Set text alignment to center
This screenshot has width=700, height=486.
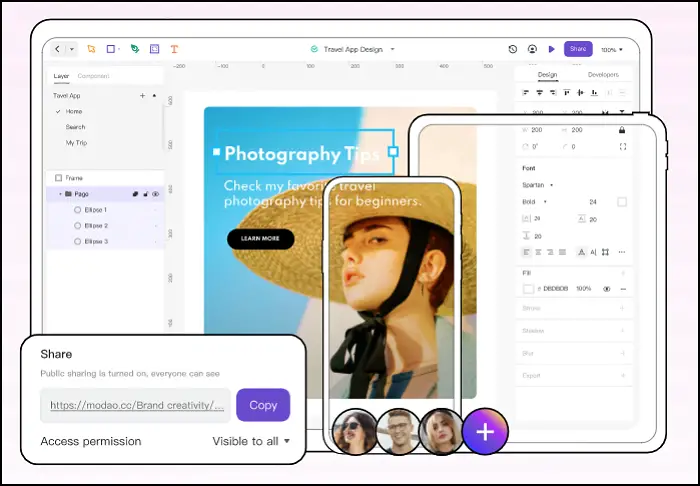538,252
